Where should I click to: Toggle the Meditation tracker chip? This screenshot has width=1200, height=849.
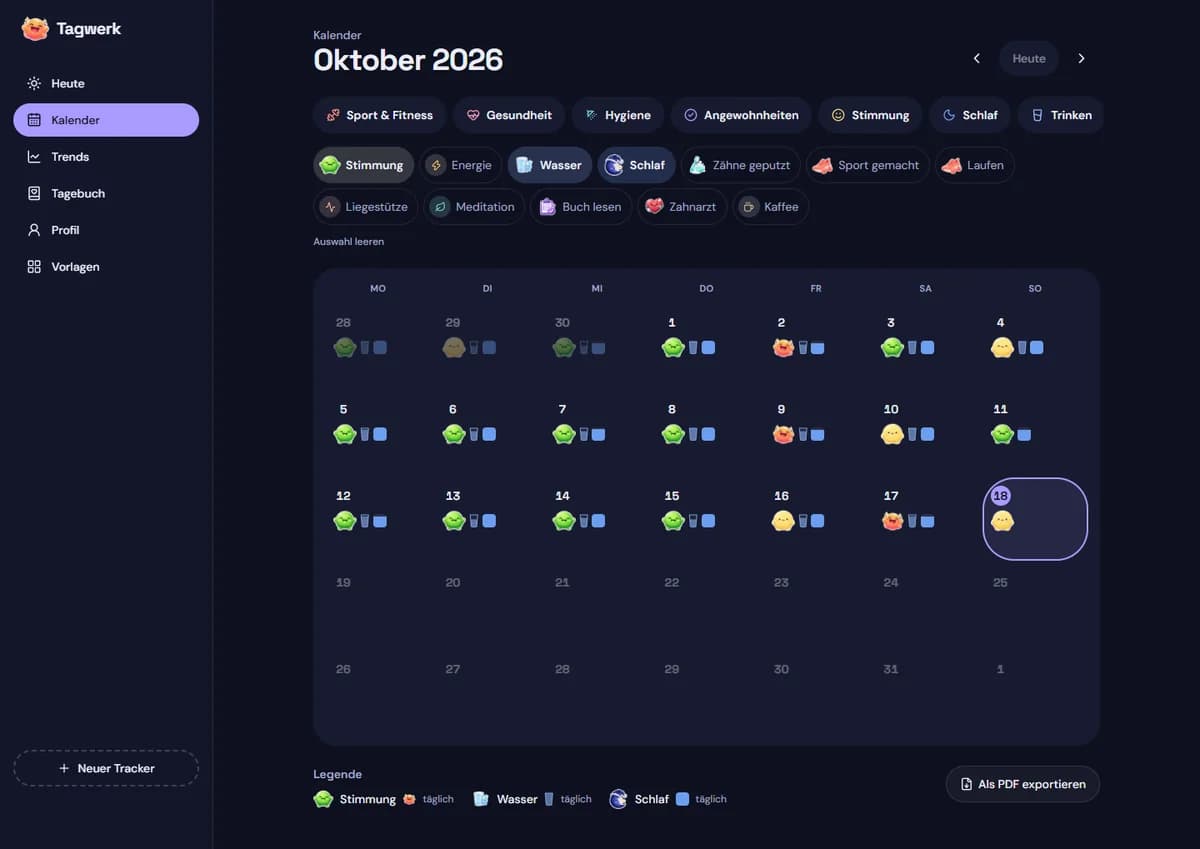(x=474, y=207)
